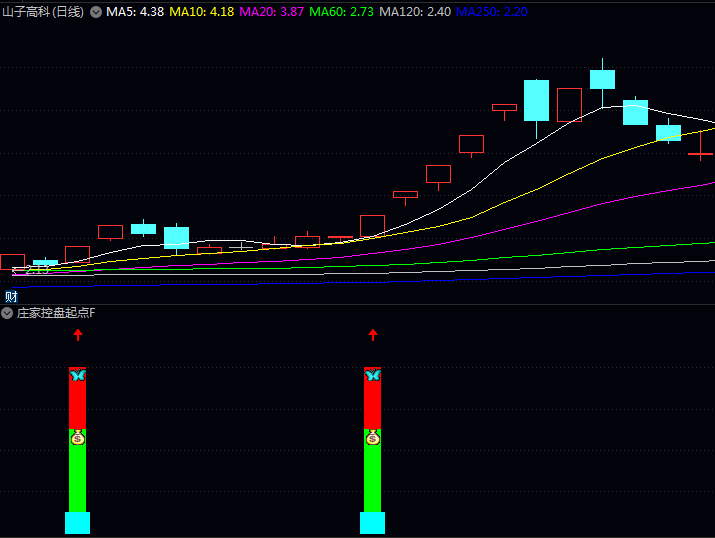Click money bag icon on first signal bar
The width and height of the screenshot is (715, 538).
pyautogui.click(x=78, y=437)
